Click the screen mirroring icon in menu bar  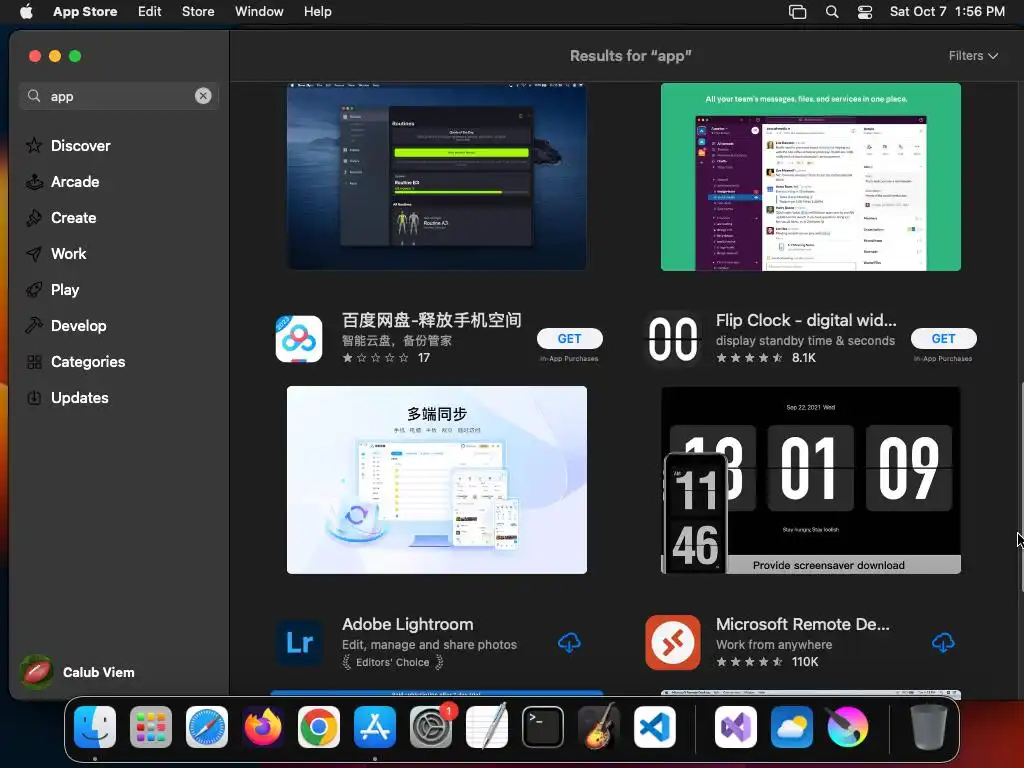pos(797,12)
